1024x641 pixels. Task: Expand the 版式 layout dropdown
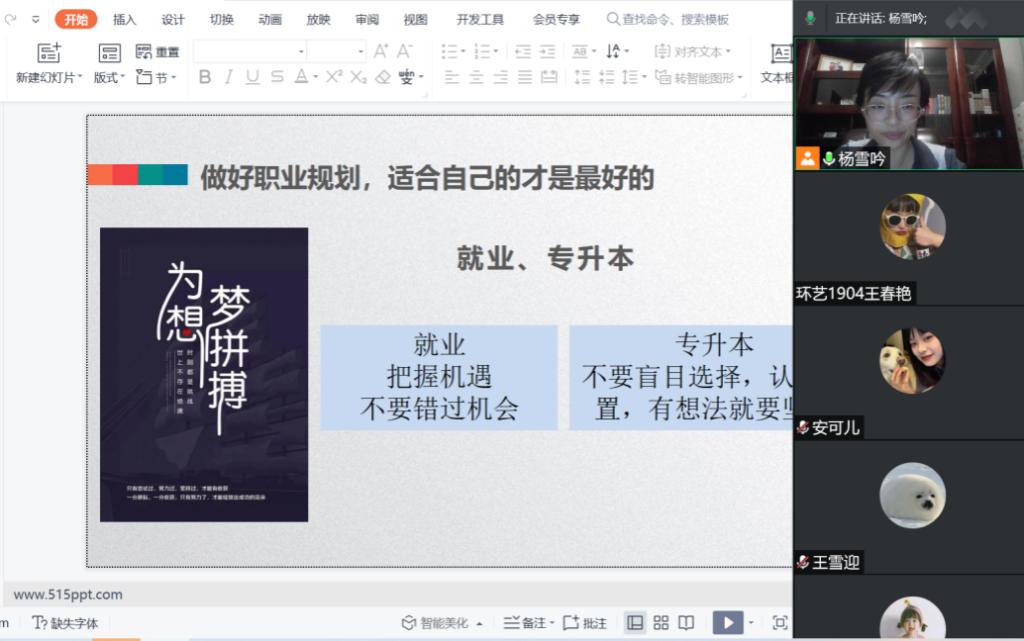coord(109,77)
